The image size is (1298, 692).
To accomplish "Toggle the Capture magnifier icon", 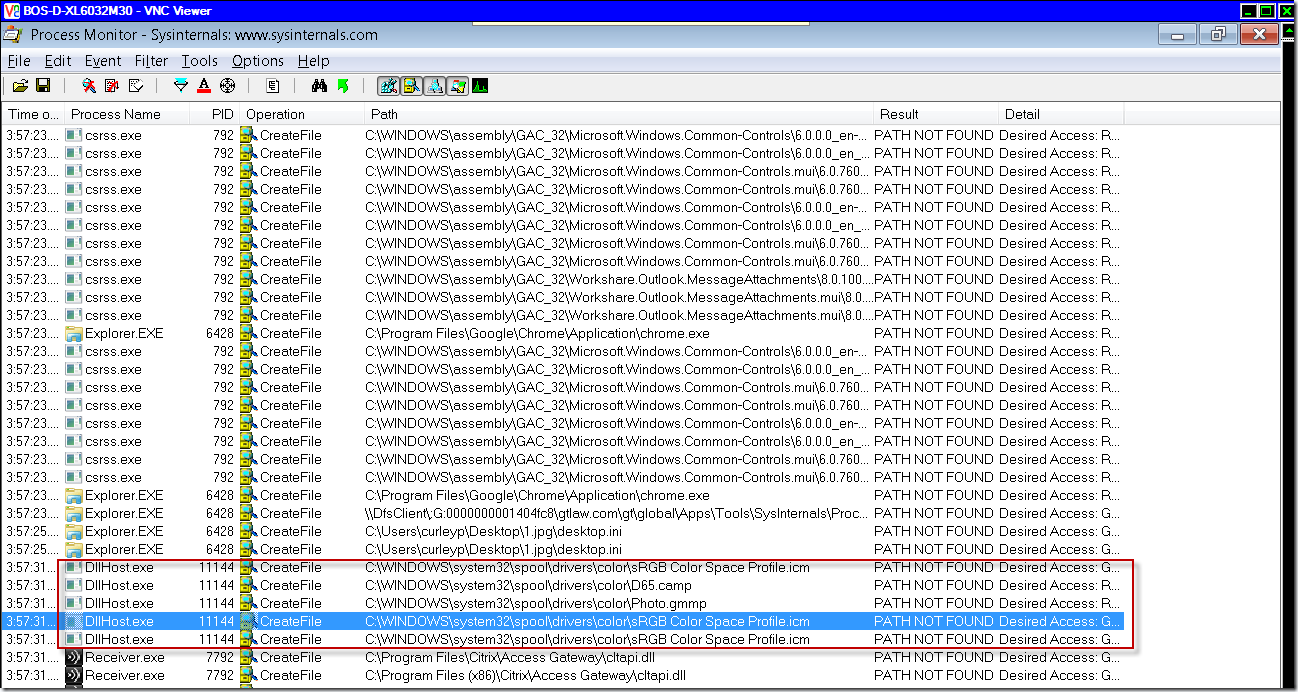I will [x=89, y=87].
